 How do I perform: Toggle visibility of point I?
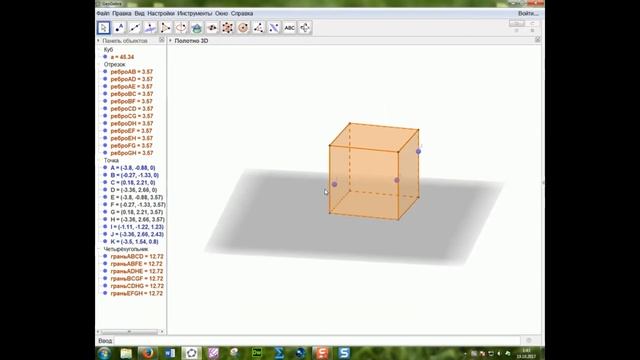pyautogui.click(x=105, y=227)
